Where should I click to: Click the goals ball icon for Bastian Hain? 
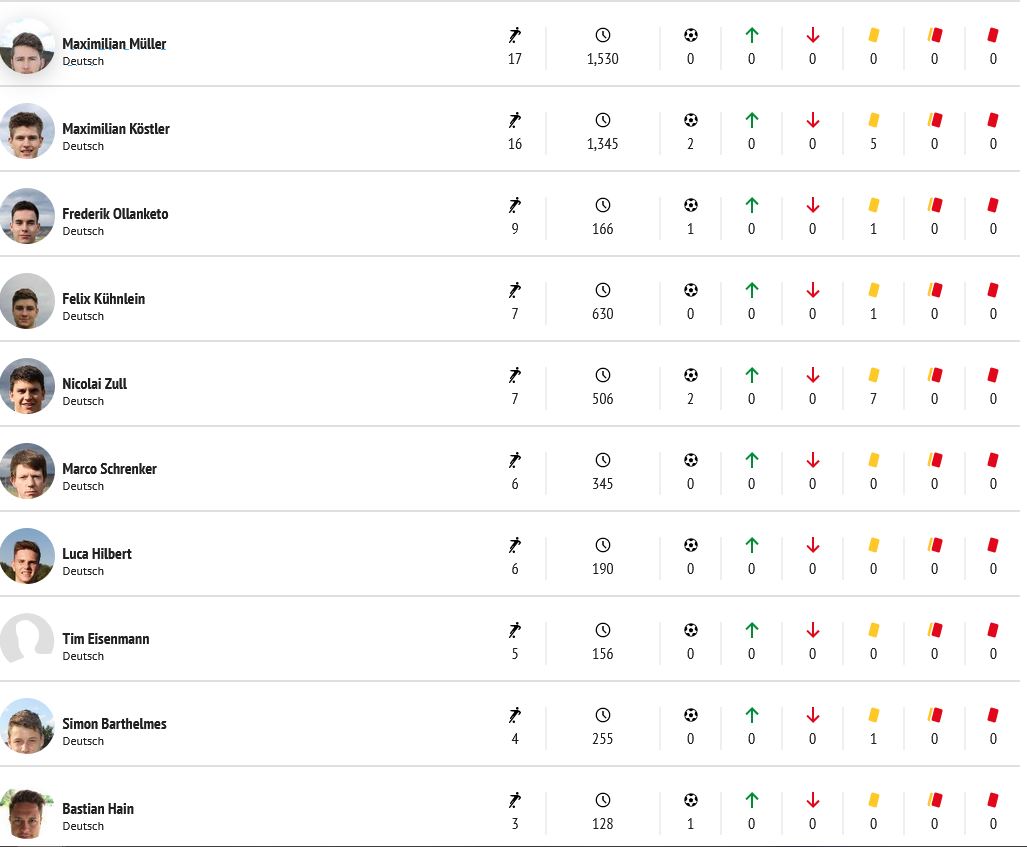[x=690, y=800]
